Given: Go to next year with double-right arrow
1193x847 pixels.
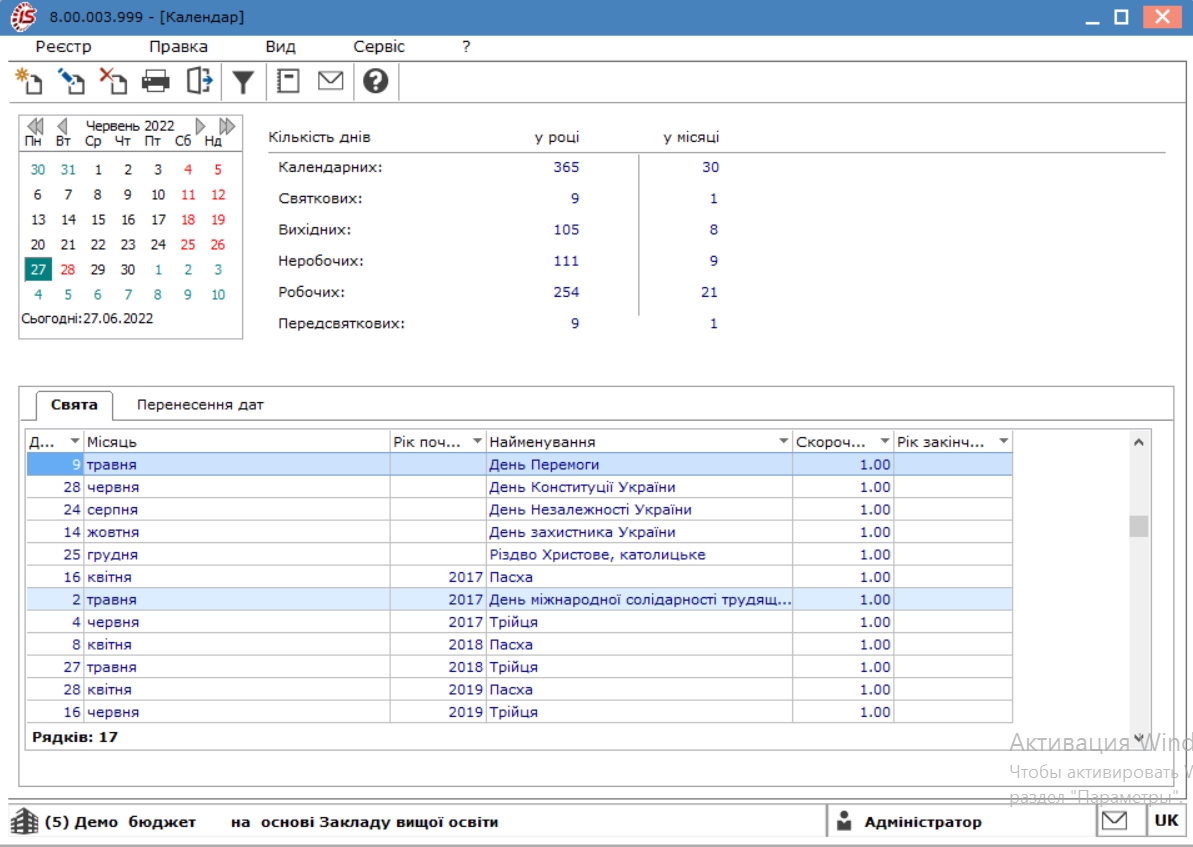Looking at the screenshot, I should tap(227, 126).
